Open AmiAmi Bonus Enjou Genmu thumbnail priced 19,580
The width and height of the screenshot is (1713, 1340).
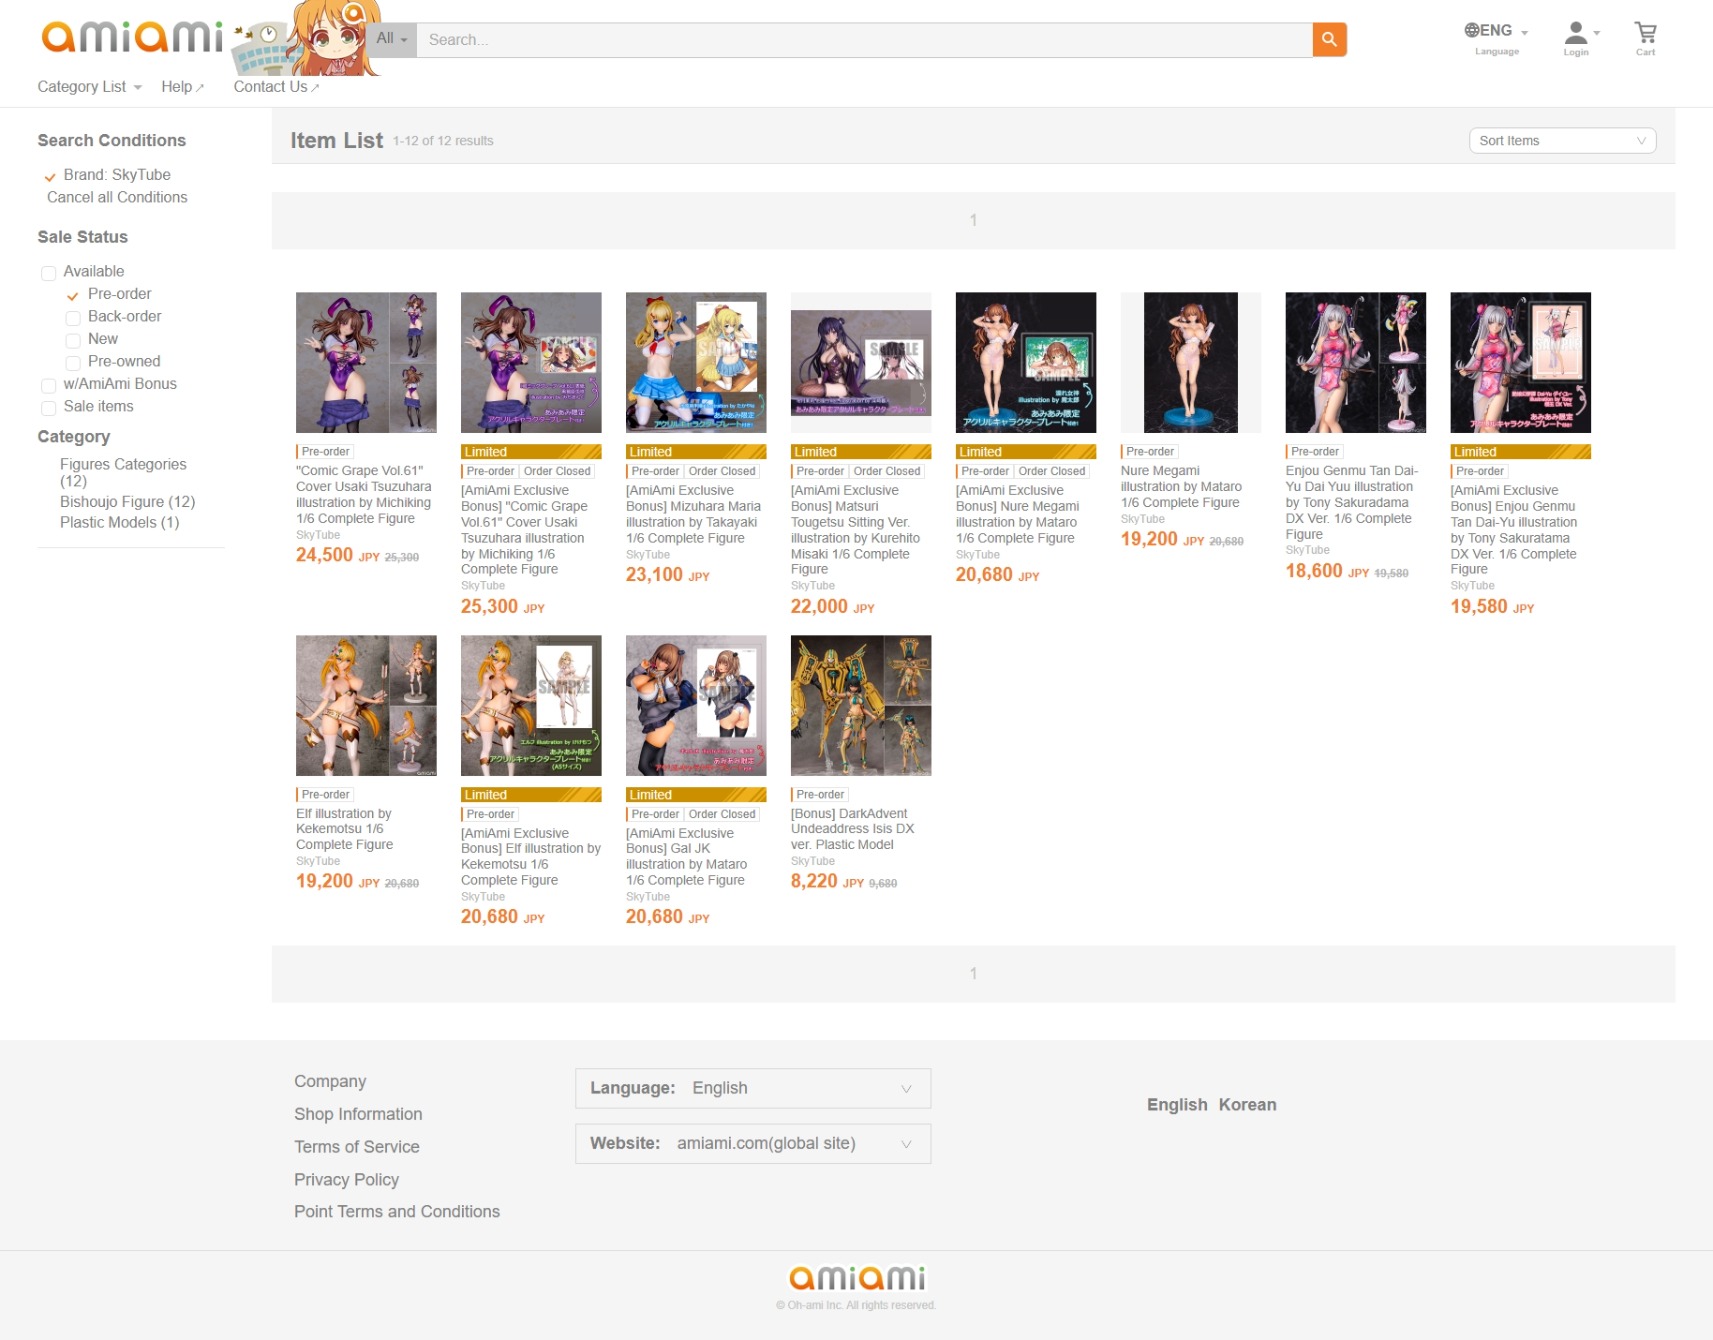[x=1521, y=362]
